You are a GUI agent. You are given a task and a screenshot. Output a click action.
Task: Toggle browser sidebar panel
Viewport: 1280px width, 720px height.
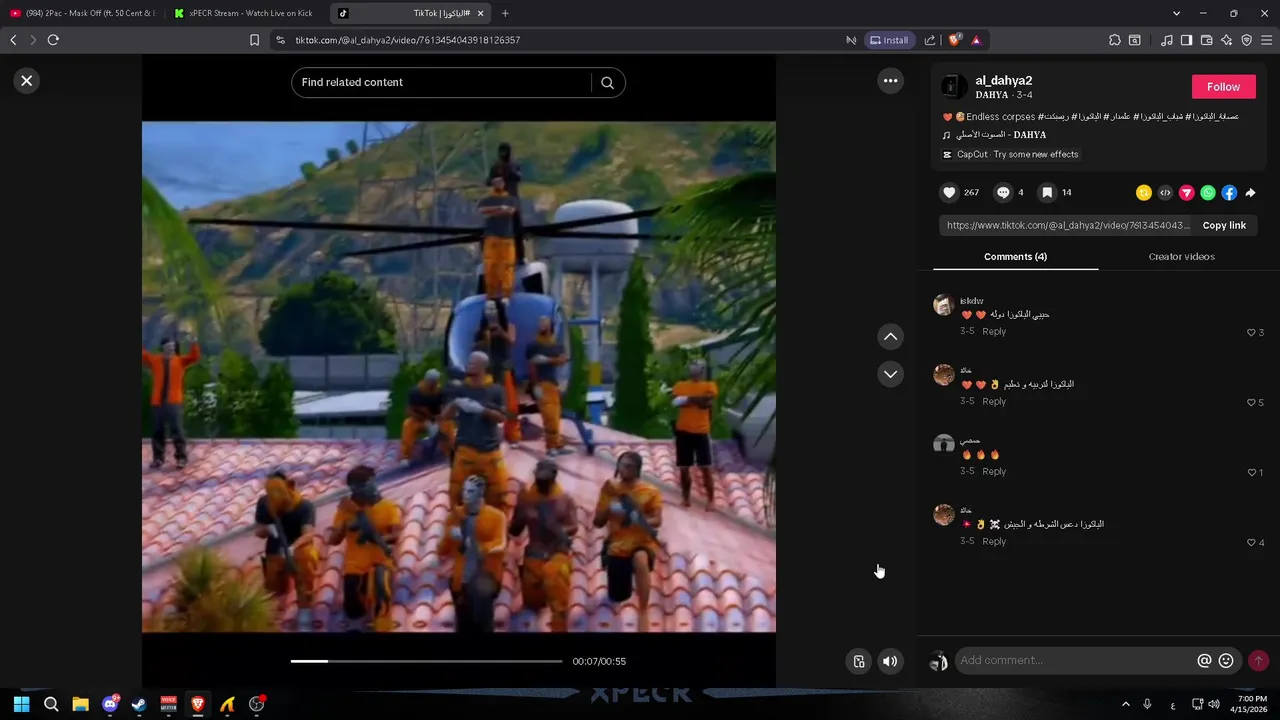(1186, 40)
